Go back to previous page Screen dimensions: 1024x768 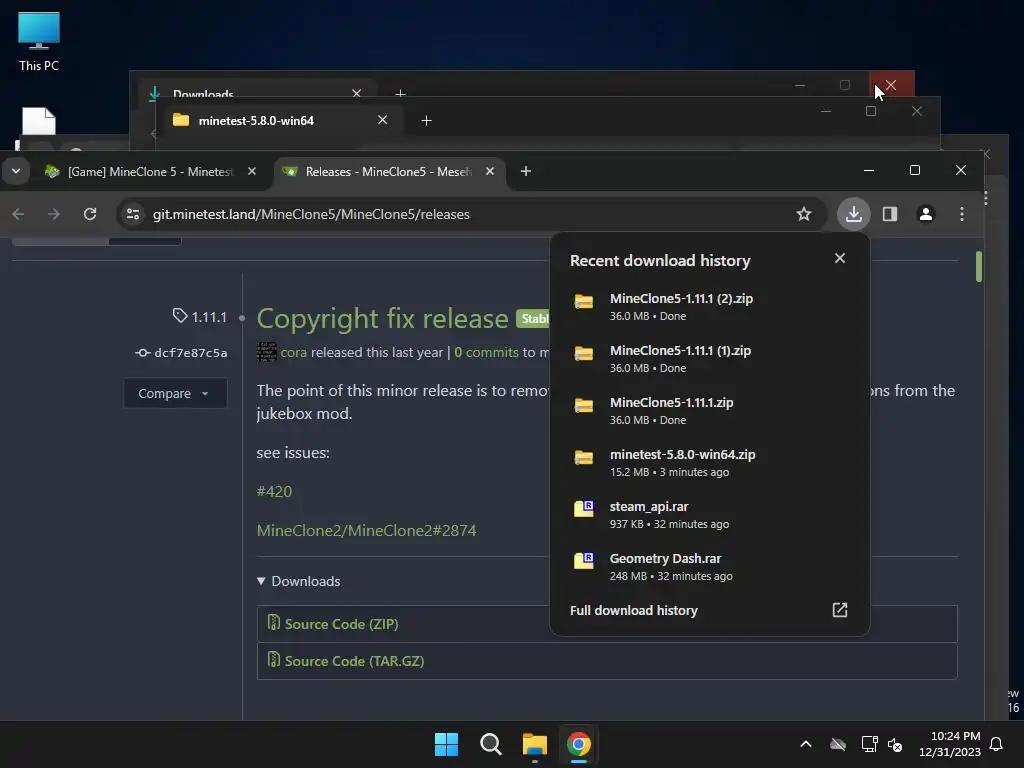(18, 214)
